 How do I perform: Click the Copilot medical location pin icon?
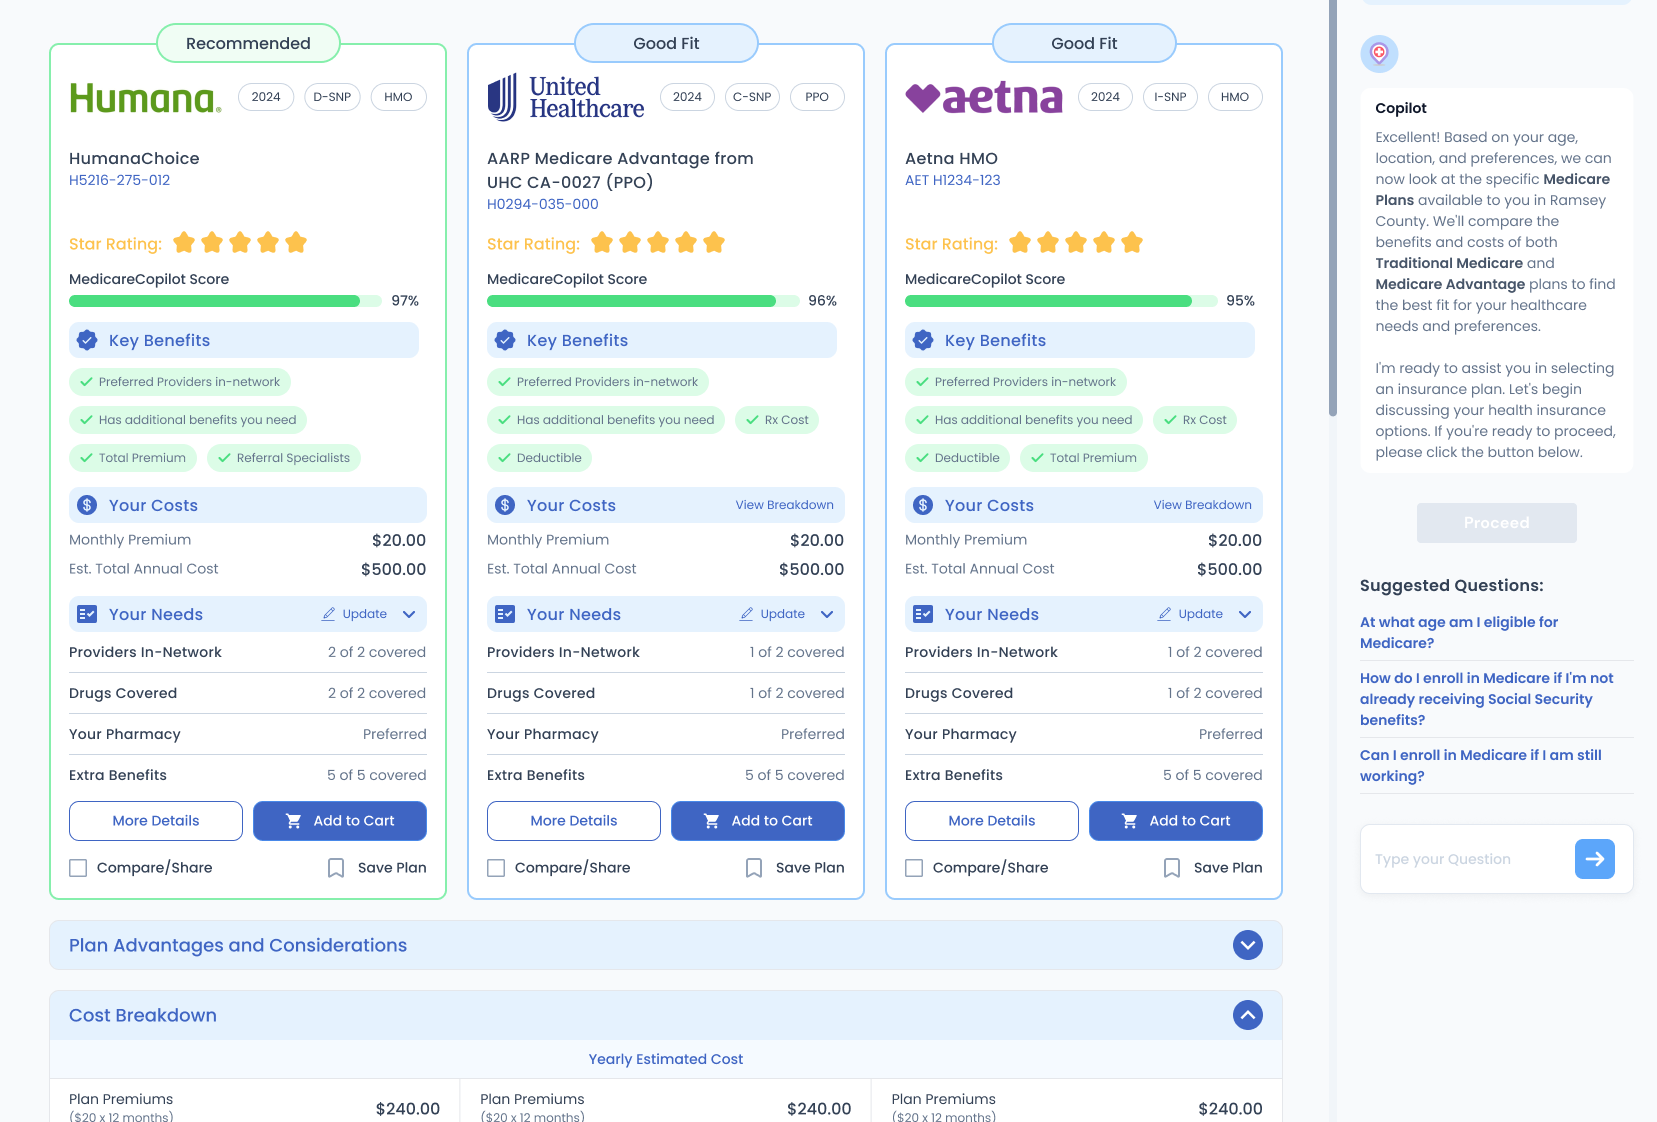pyautogui.click(x=1379, y=54)
